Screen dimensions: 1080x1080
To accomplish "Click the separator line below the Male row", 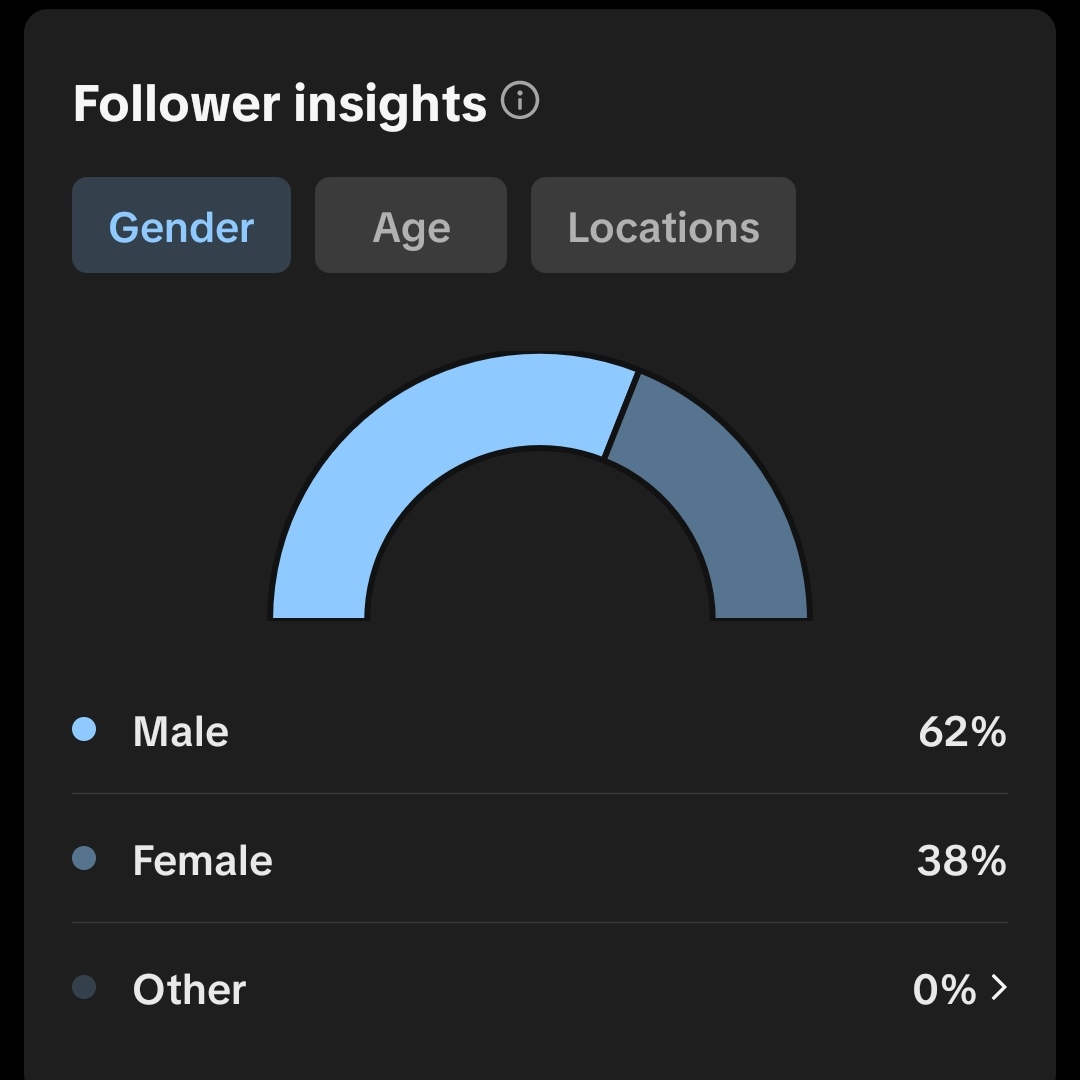I will click(x=540, y=793).
